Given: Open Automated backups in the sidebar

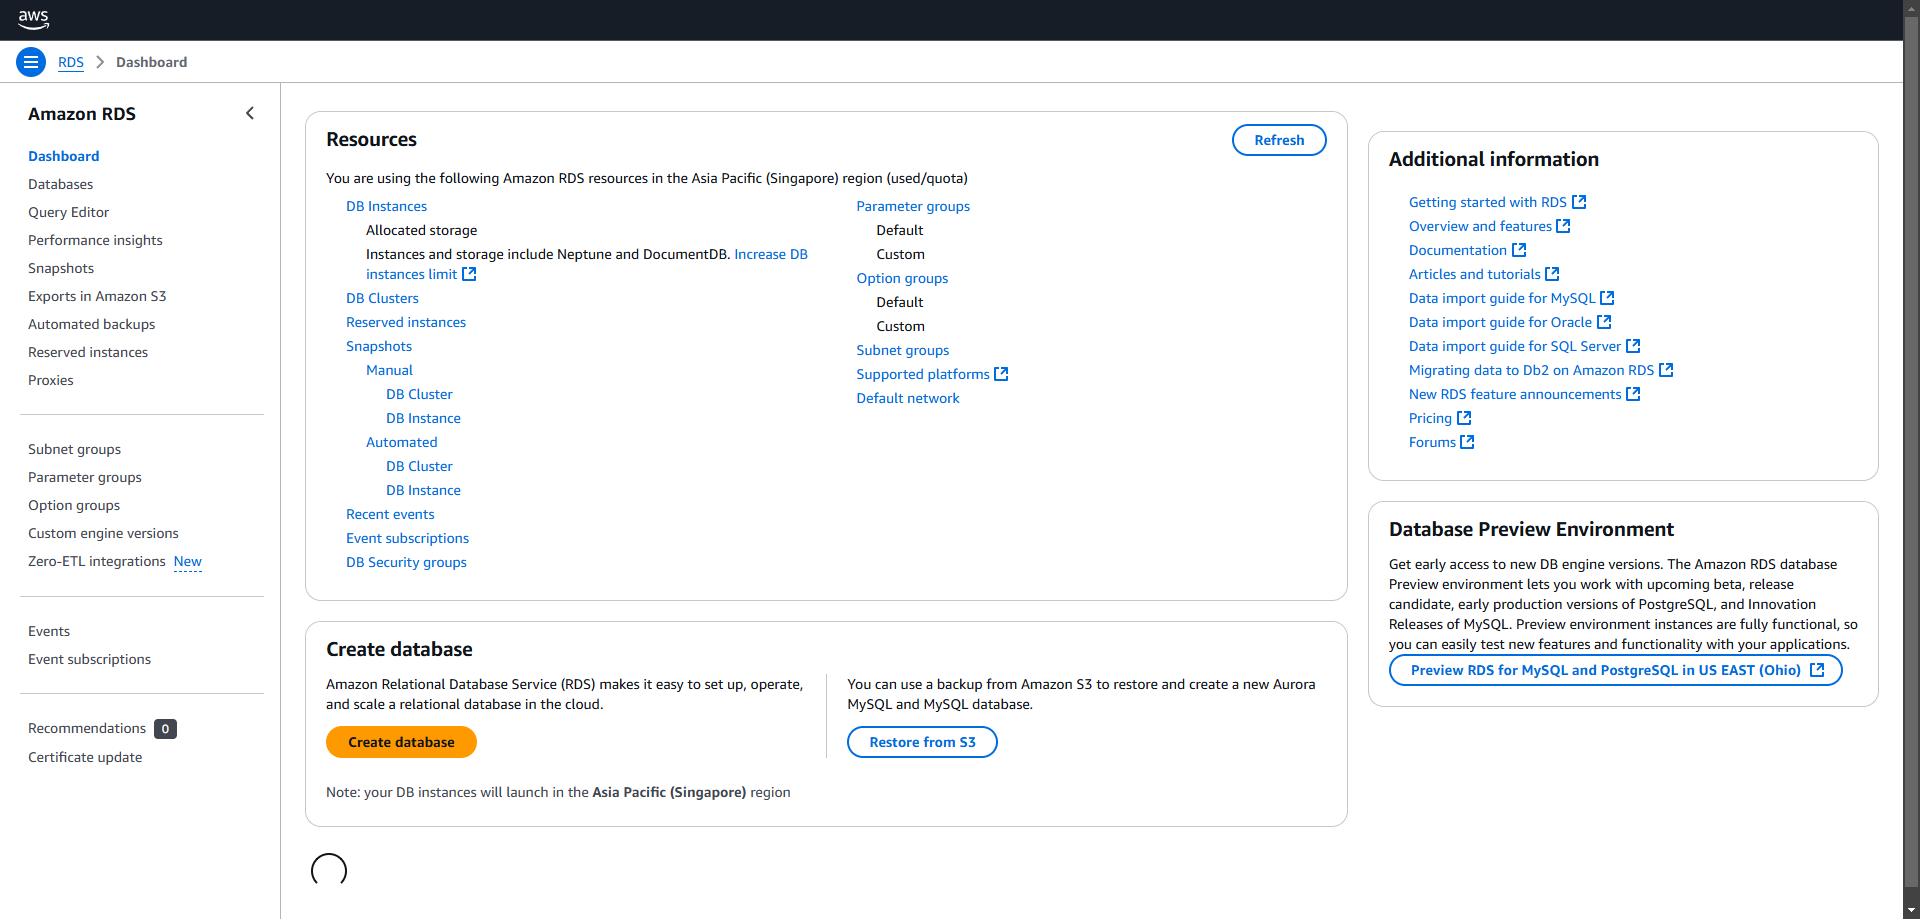Looking at the screenshot, I should point(92,324).
